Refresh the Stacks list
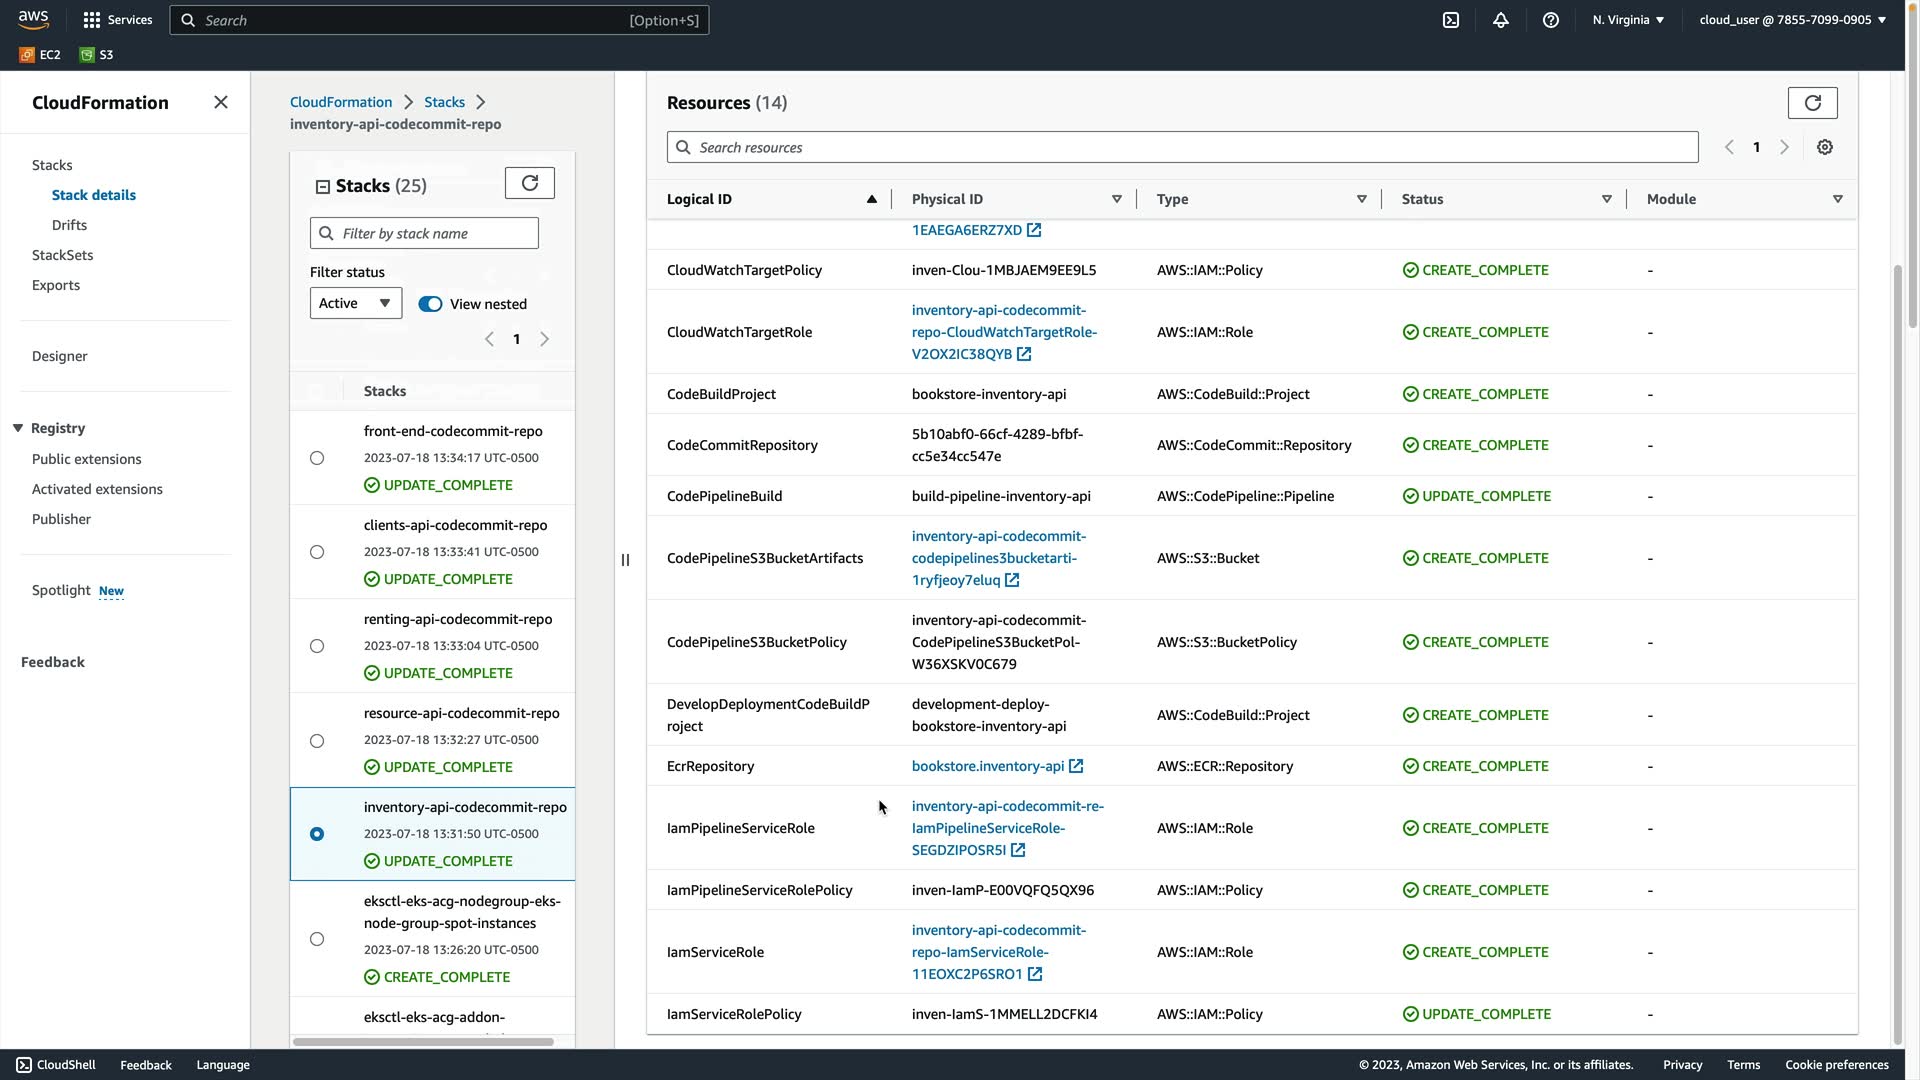This screenshot has width=1920, height=1080. point(530,183)
